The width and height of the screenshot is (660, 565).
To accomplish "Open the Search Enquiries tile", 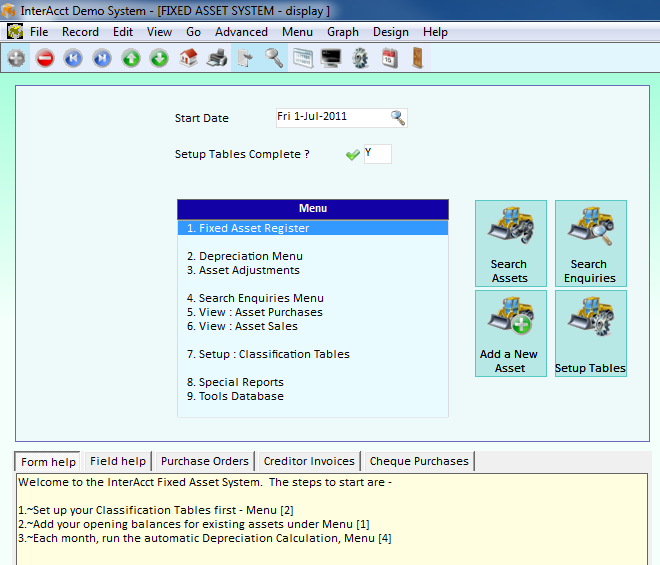I will pos(591,243).
